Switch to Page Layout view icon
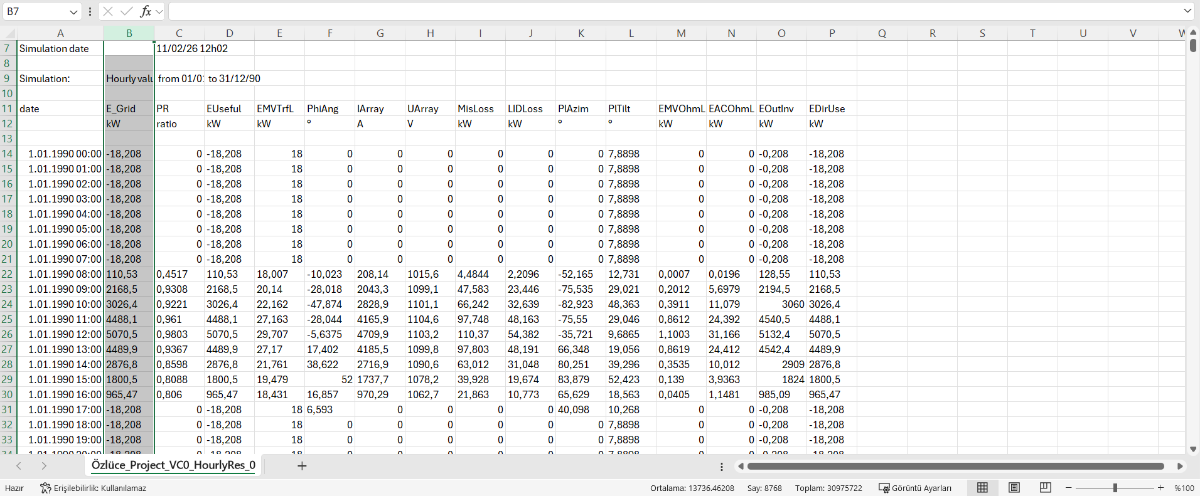 click(x=1013, y=487)
